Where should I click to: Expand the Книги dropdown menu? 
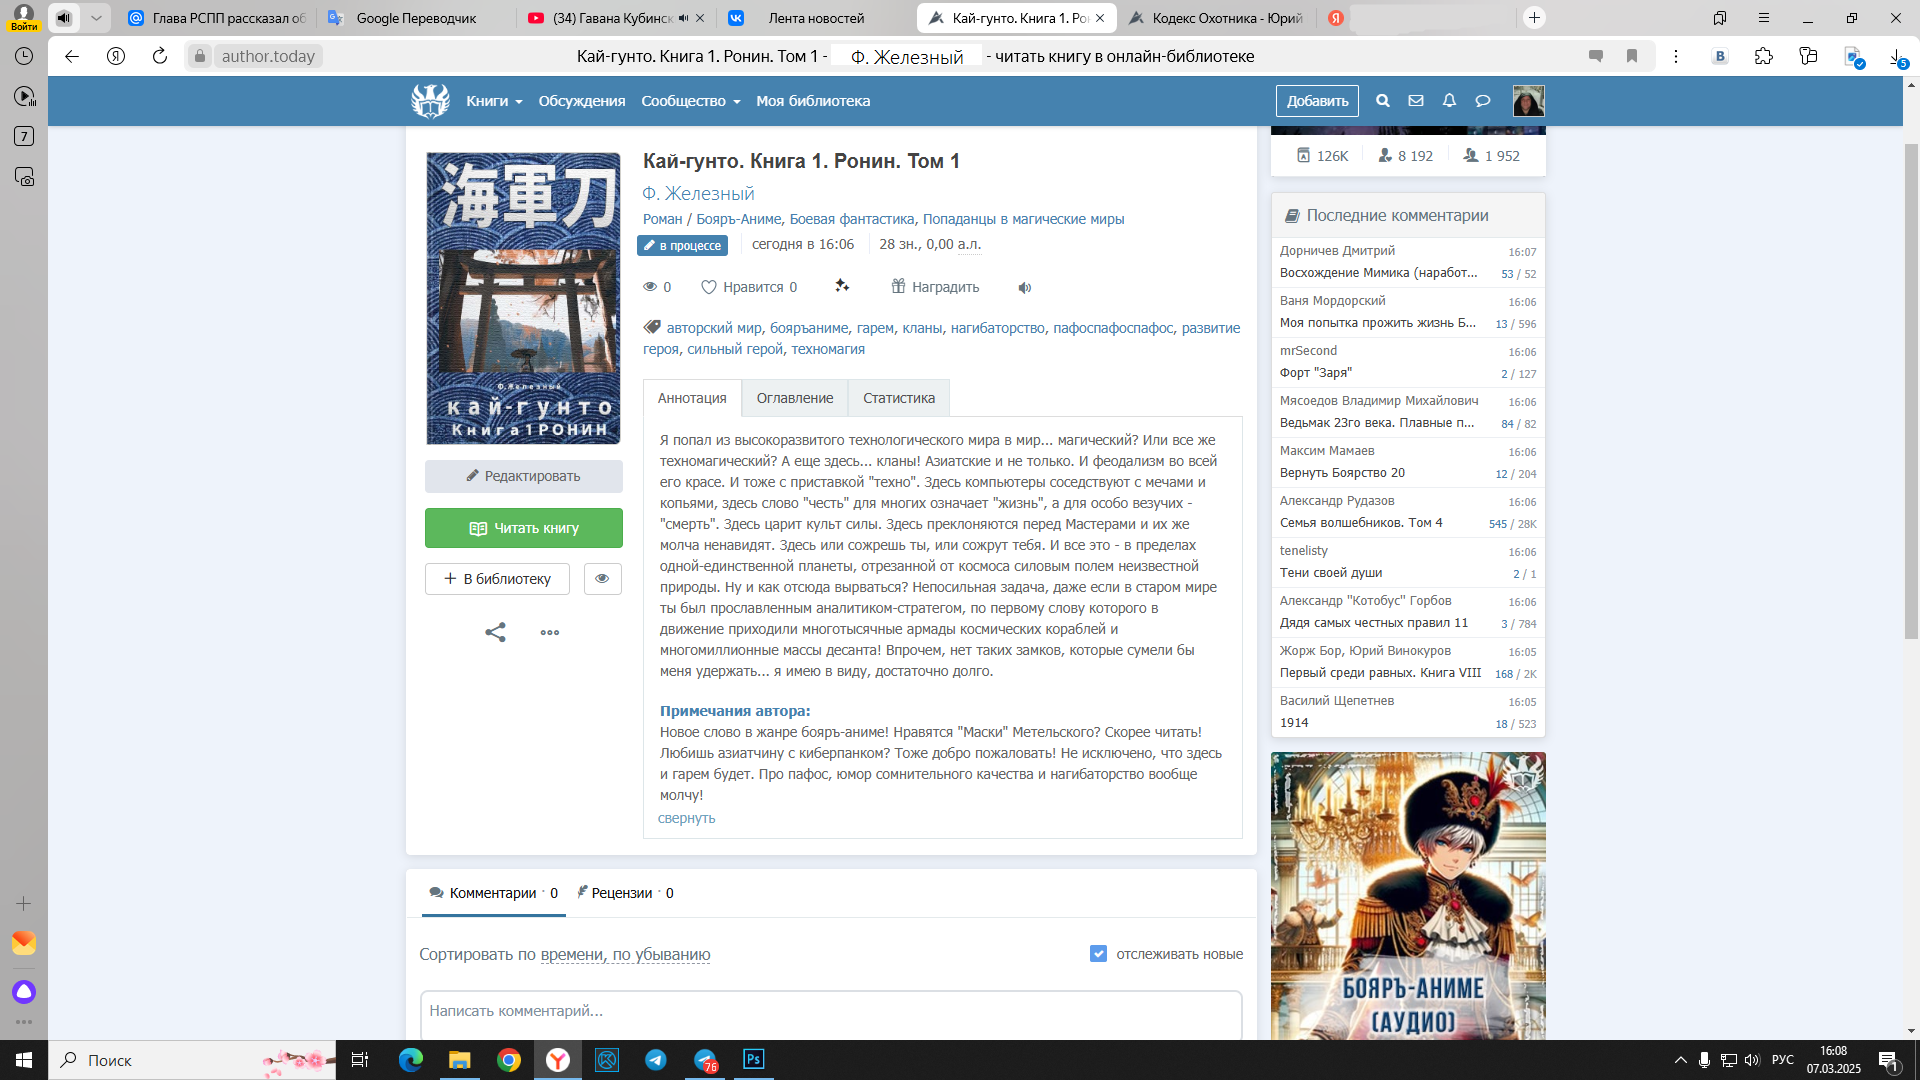pos(494,101)
